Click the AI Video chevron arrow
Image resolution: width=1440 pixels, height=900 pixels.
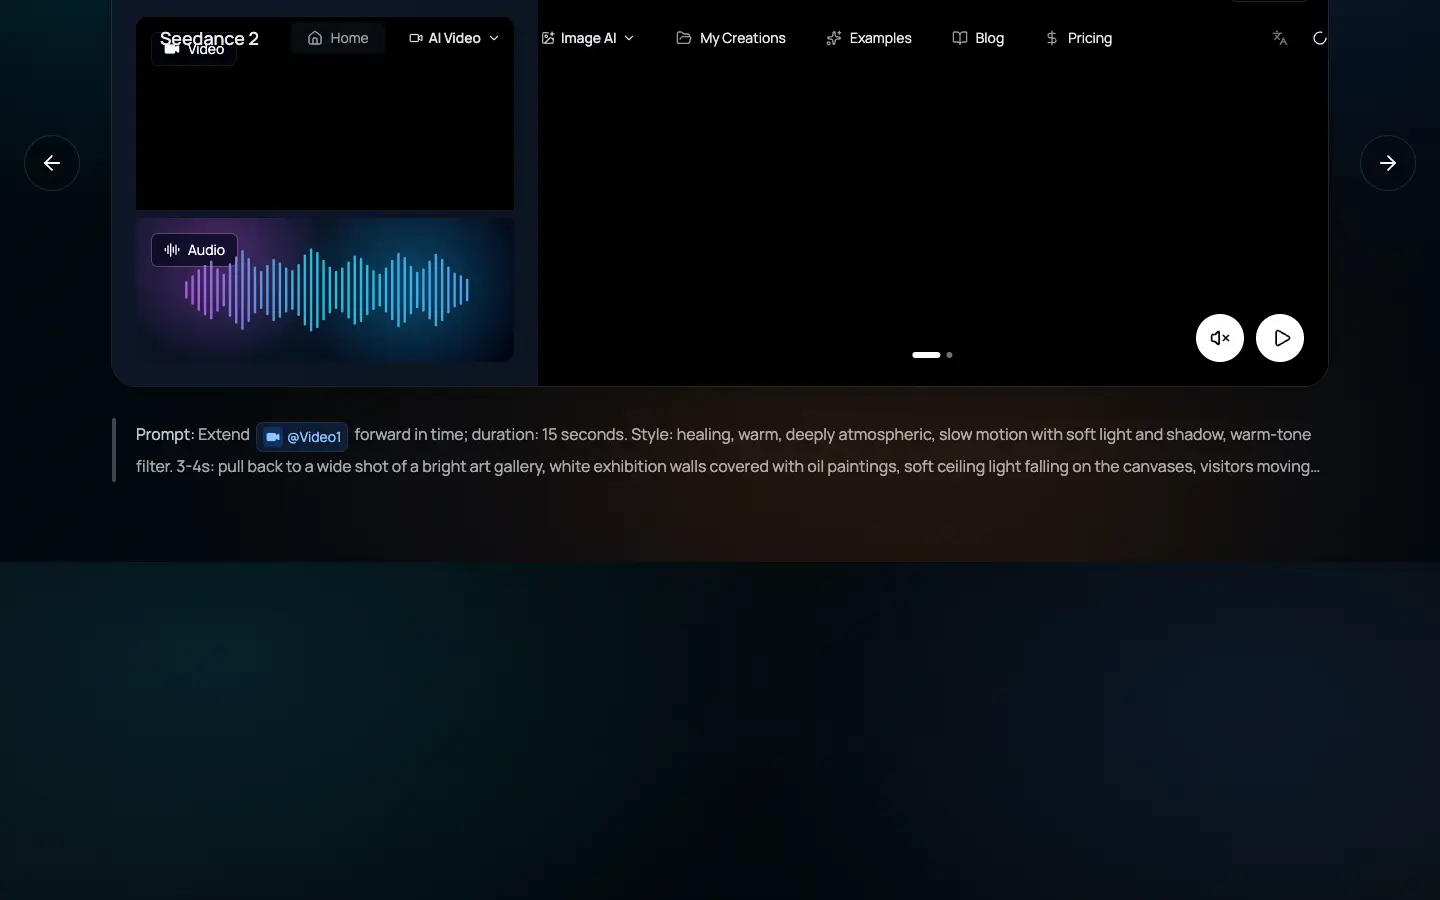tap(494, 38)
